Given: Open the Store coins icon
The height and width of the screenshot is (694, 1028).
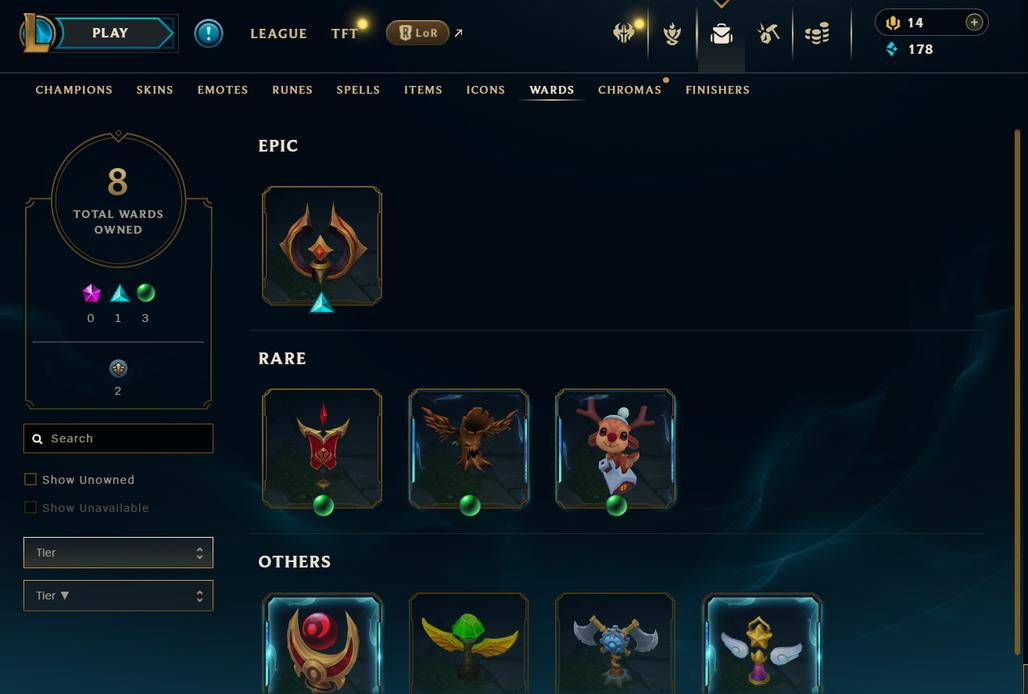Looking at the screenshot, I should click(x=817, y=33).
